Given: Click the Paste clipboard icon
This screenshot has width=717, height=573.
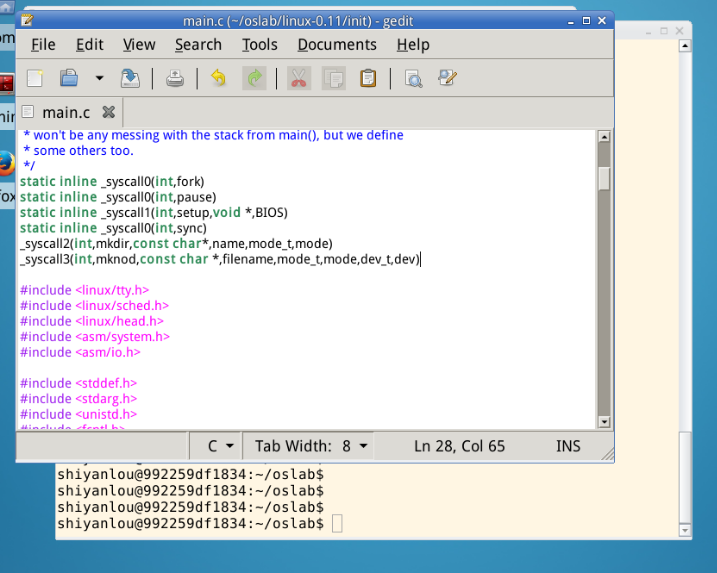Looking at the screenshot, I should (368, 78).
